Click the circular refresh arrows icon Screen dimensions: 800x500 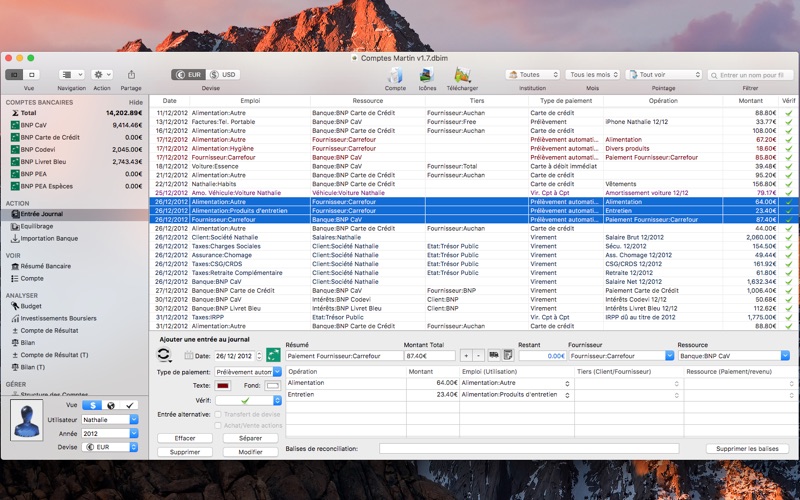(x=164, y=354)
